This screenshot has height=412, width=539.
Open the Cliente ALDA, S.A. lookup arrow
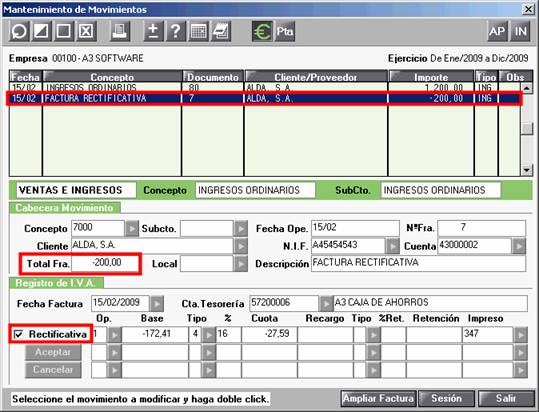tap(241, 246)
